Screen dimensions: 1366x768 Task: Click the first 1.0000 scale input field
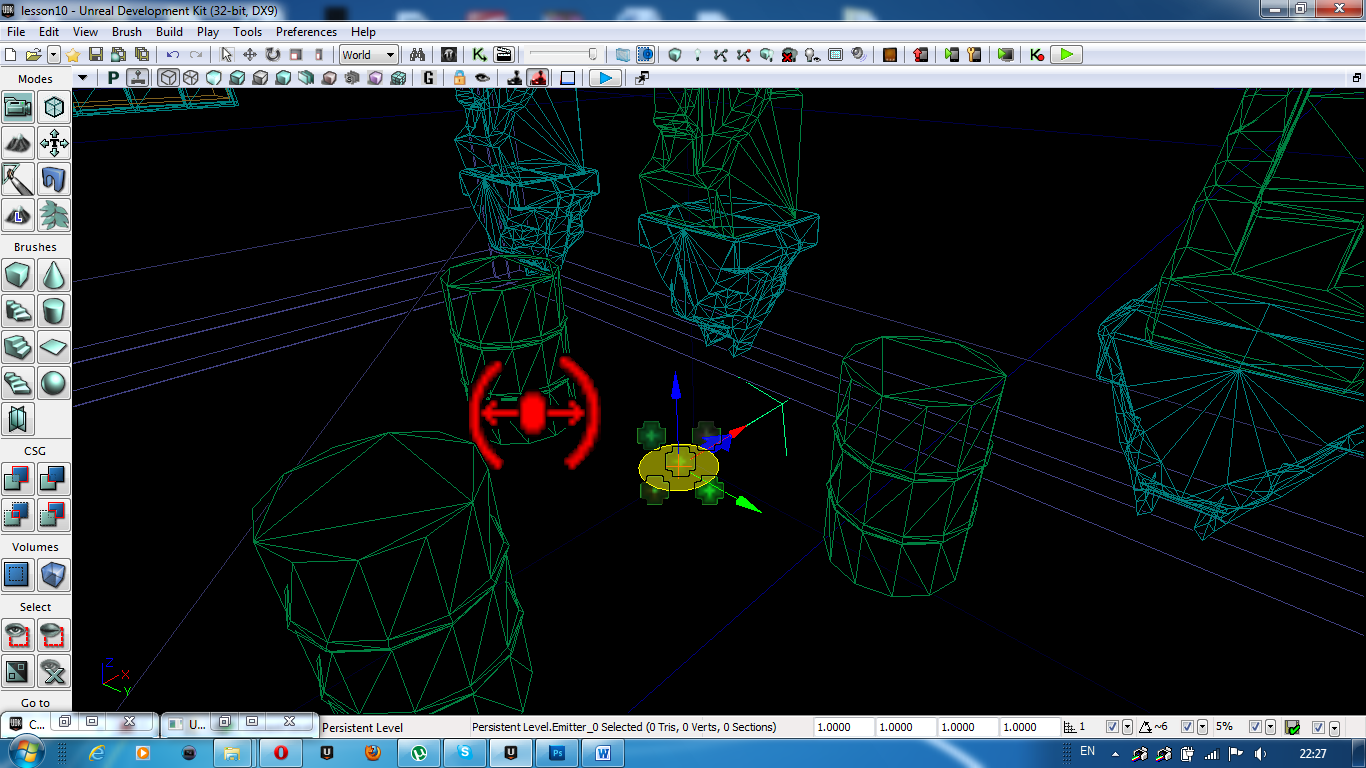844,727
